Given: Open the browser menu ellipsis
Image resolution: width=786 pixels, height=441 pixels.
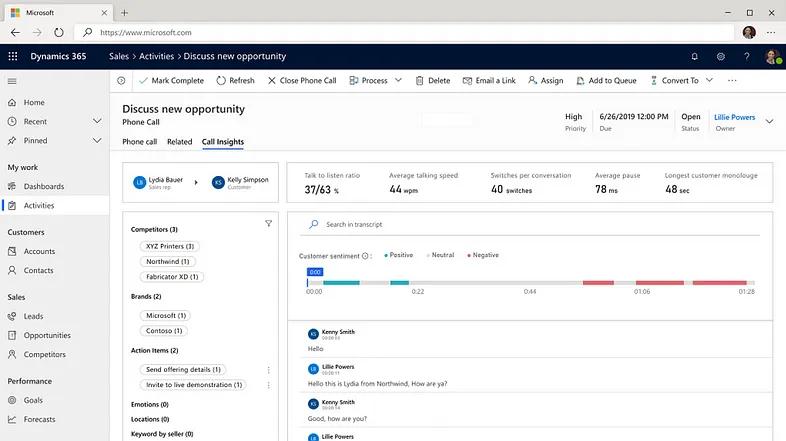Looking at the screenshot, I should 771,32.
